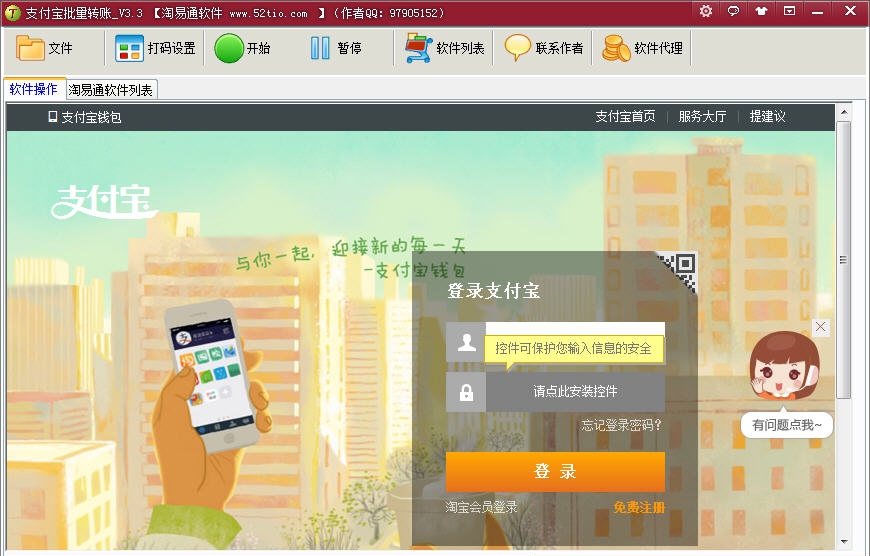Click the user avatar icon in login box
Screen dimensions: 870x556
466,342
